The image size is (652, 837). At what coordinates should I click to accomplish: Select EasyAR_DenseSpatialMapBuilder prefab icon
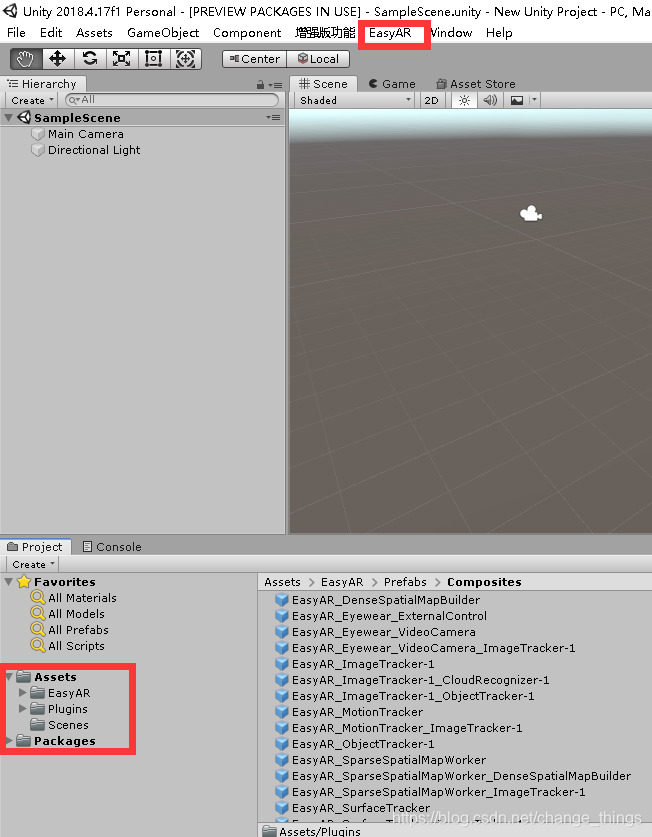[281, 600]
